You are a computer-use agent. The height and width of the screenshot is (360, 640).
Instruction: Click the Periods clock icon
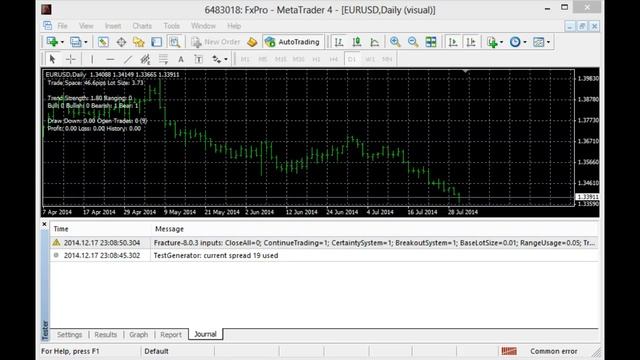click(x=515, y=42)
